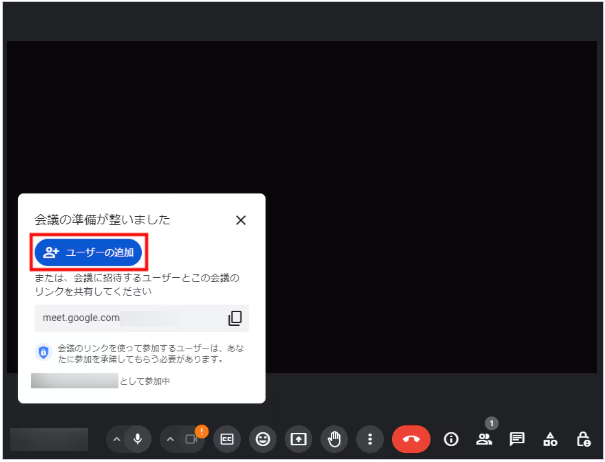Open host controls lock icon
Viewport: 605px width, 462px height.
(x=583, y=439)
